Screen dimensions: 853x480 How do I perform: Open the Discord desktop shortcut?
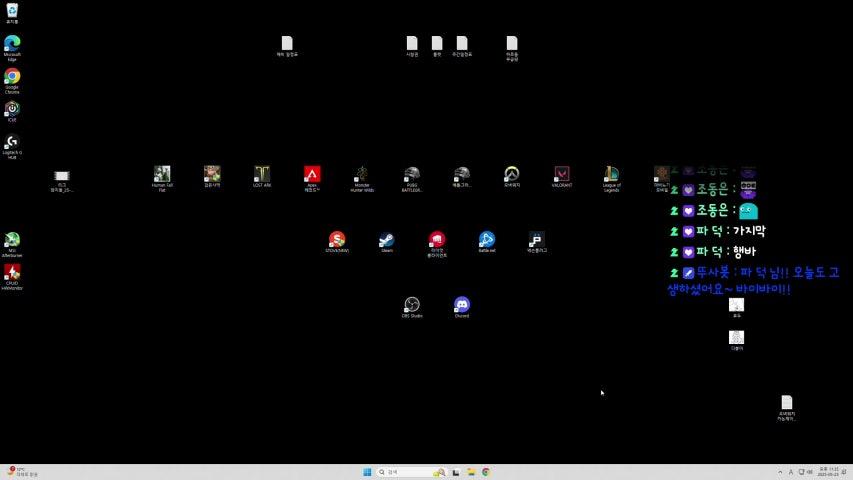pyautogui.click(x=462, y=307)
